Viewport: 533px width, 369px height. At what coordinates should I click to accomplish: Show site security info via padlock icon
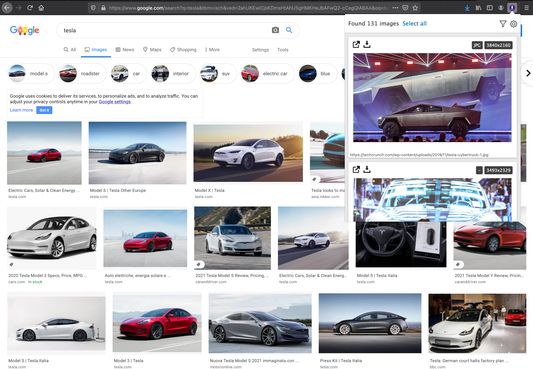point(103,7)
